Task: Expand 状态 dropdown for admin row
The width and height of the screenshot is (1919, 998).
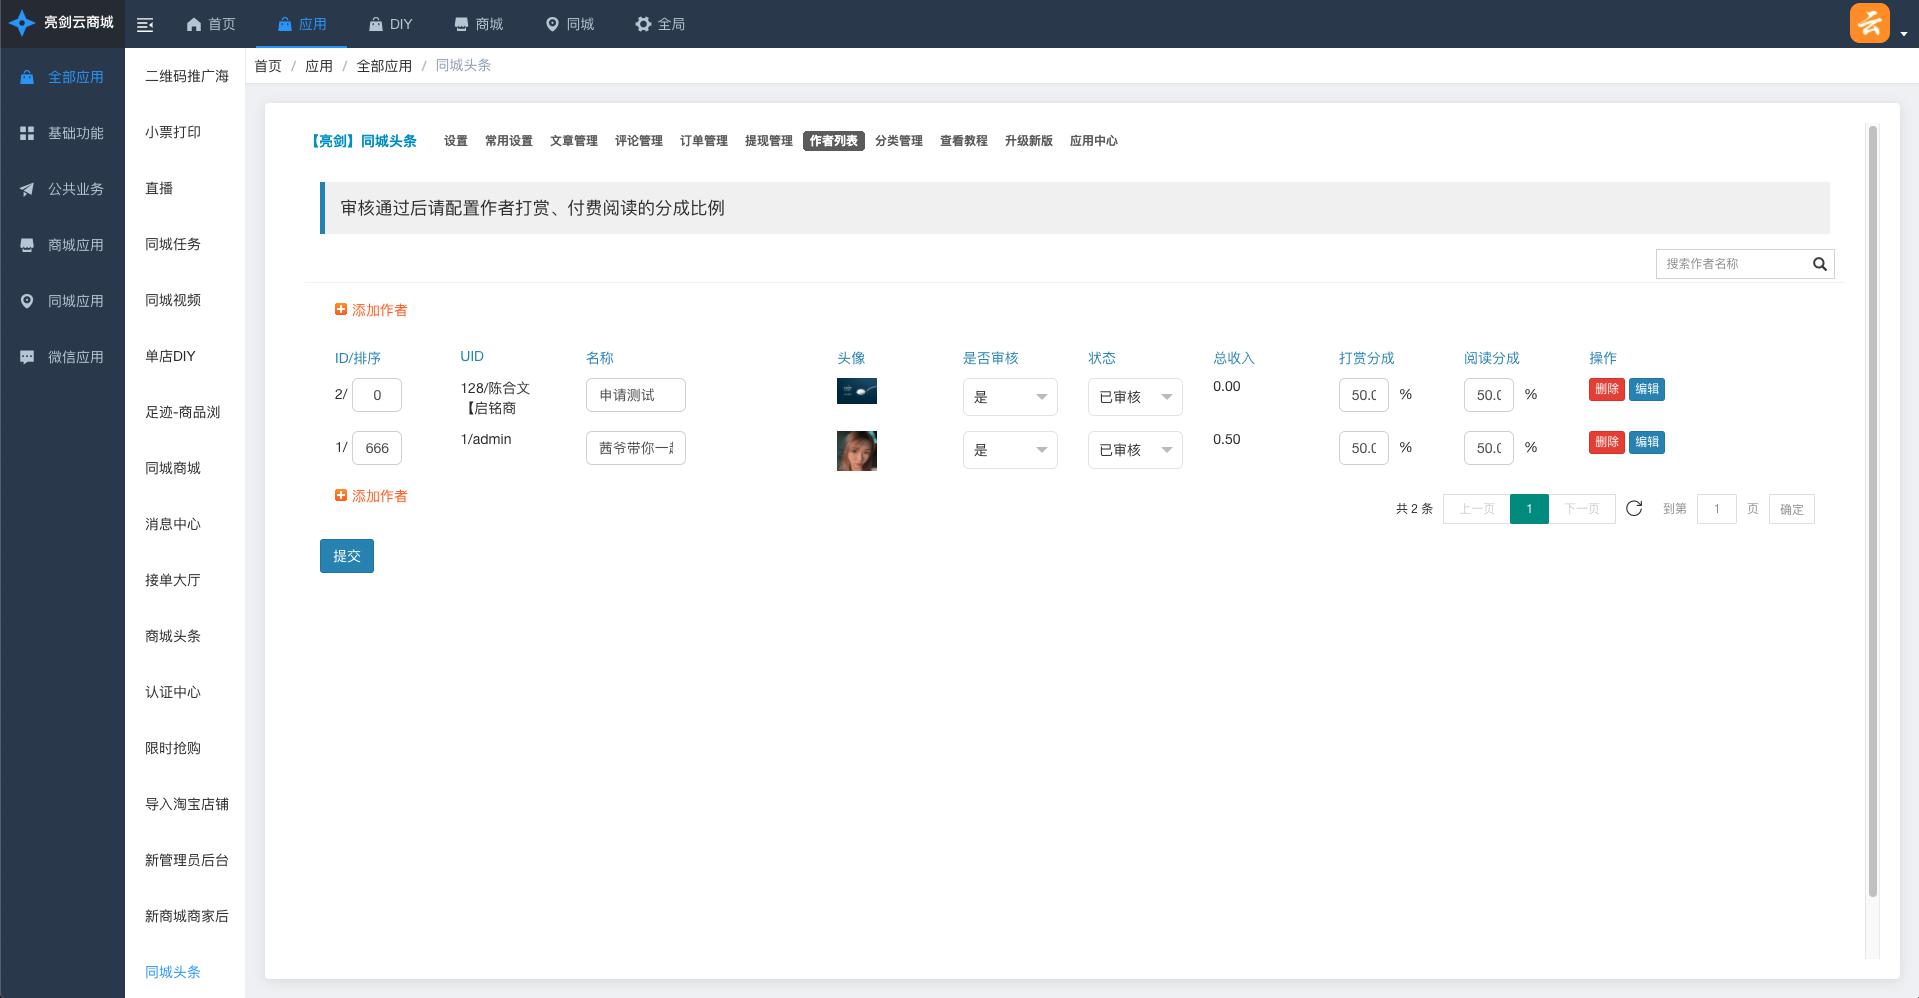Action: [x=1134, y=450]
